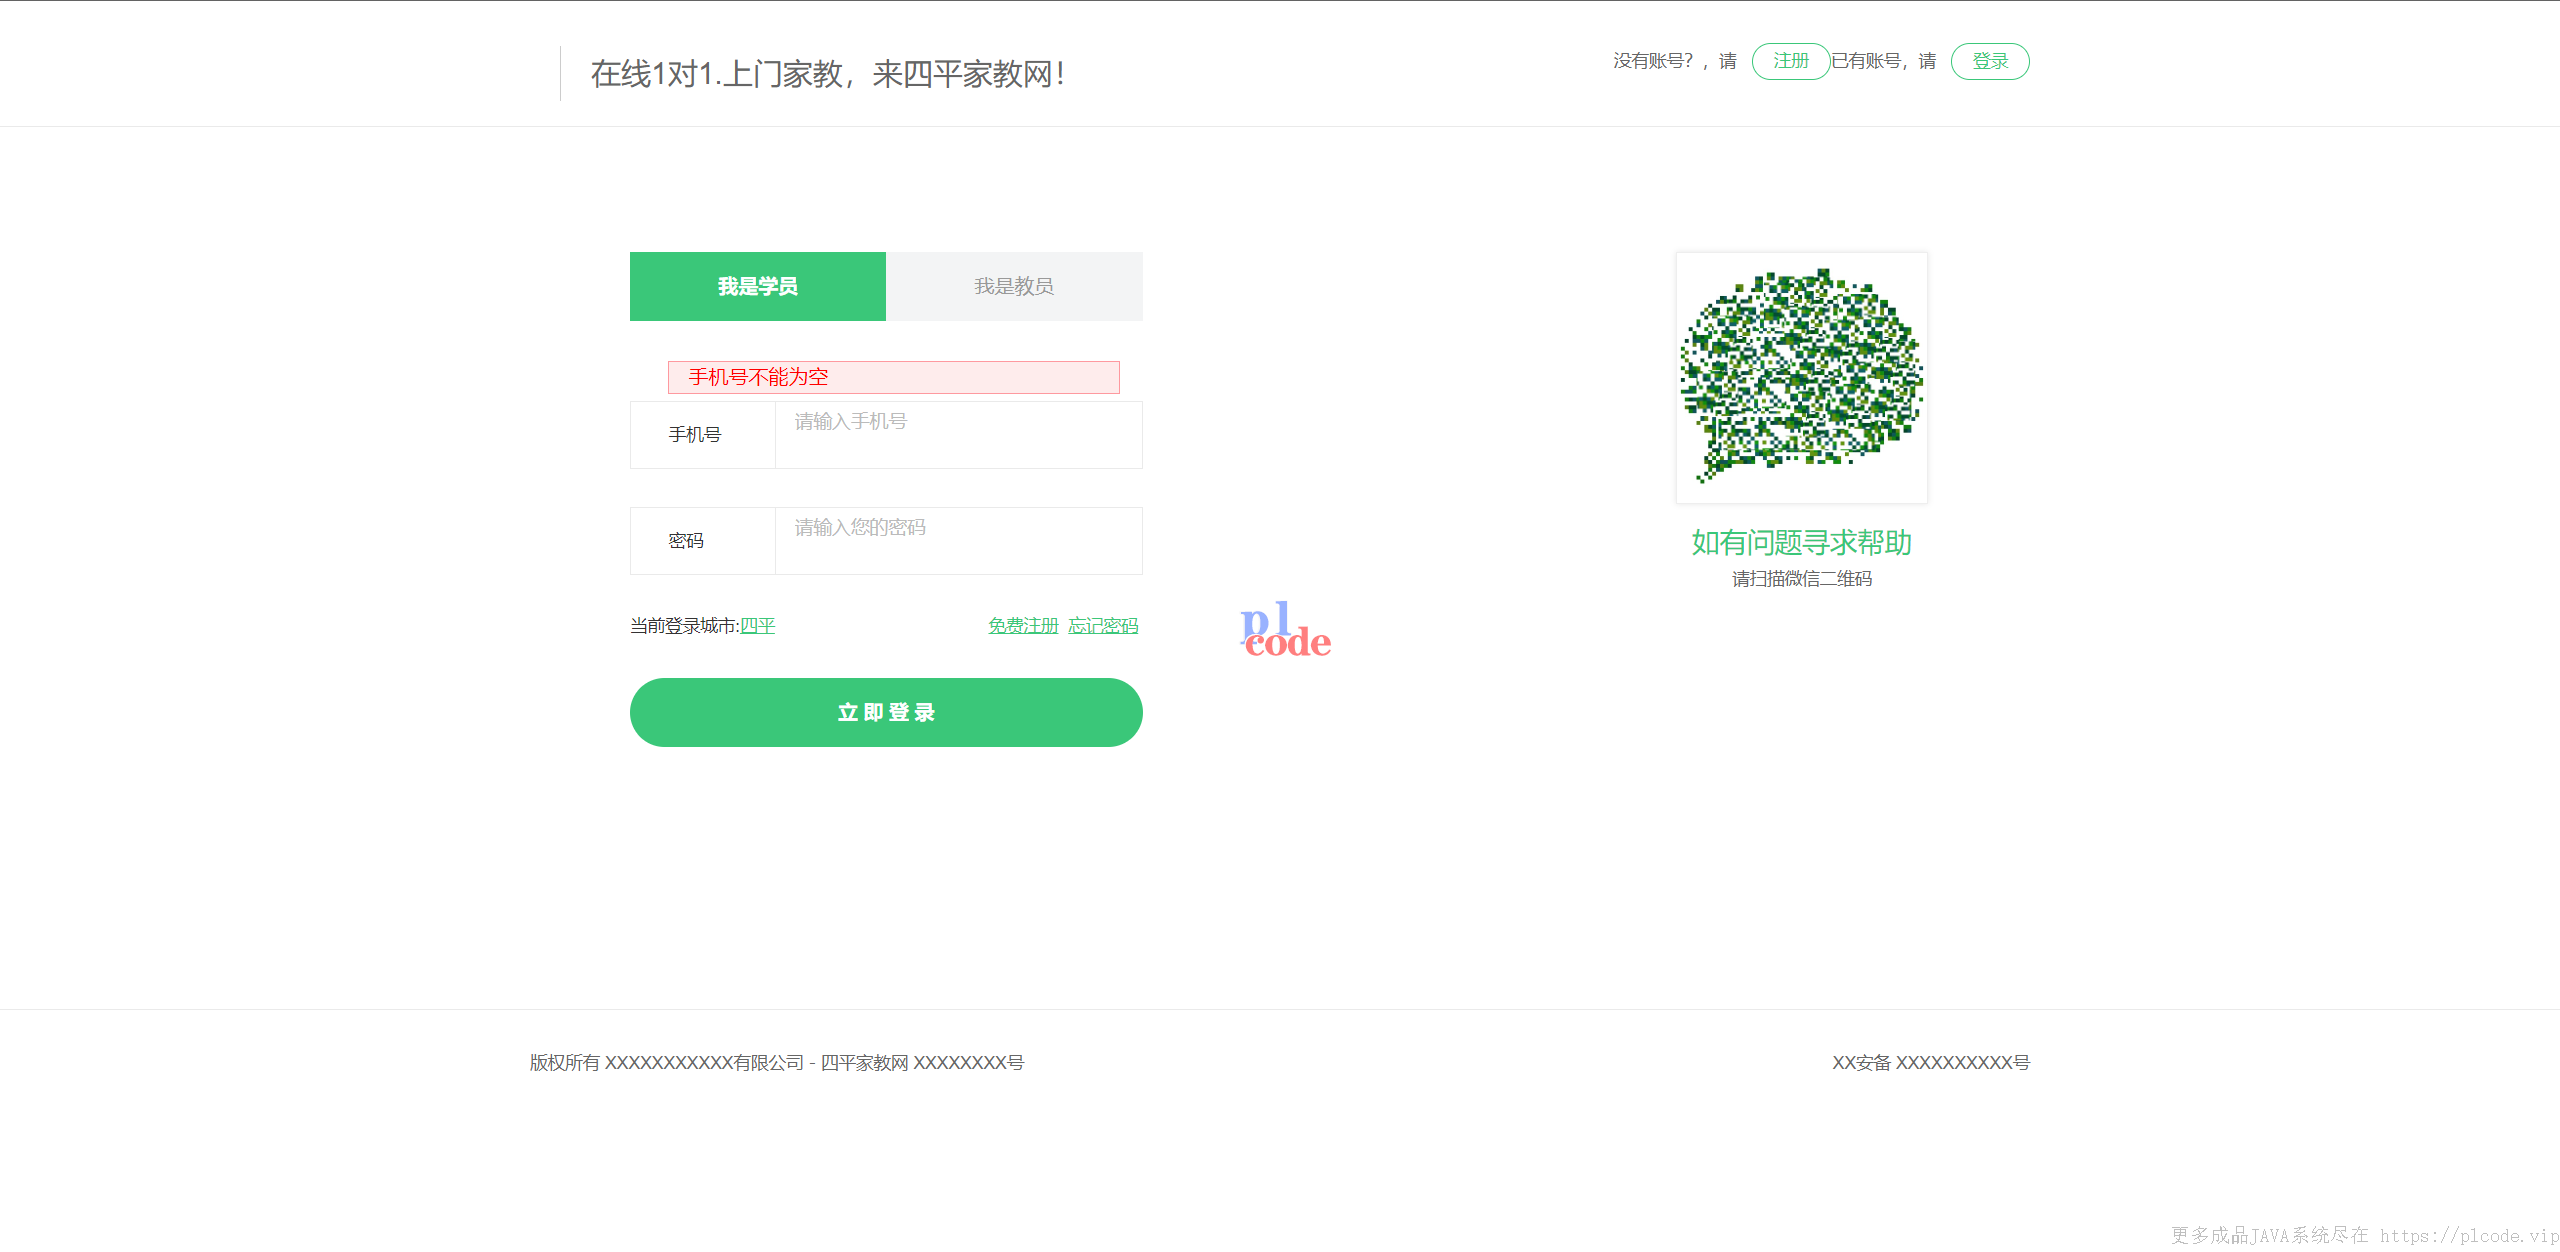Click the 已有账号 header text
The image size is (2560, 1252).
click(1883, 61)
